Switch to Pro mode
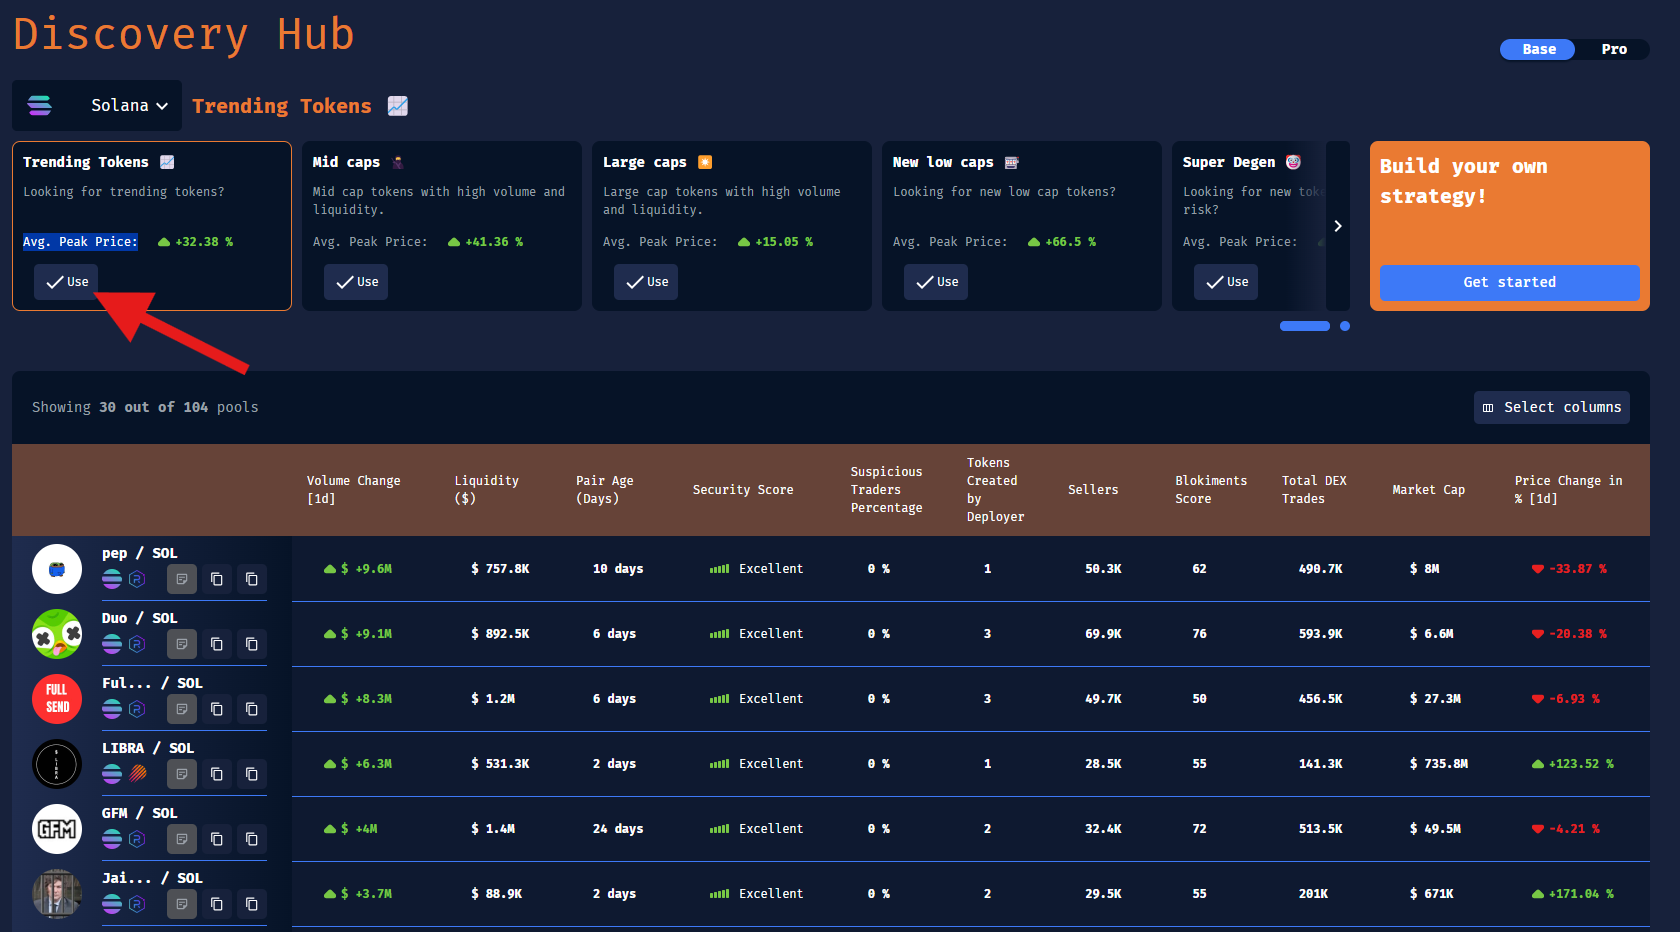1680x932 pixels. (1613, 49)
